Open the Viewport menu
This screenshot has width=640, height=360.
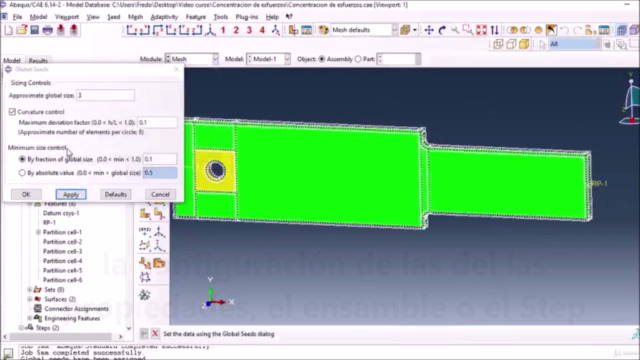click(67, 17)
